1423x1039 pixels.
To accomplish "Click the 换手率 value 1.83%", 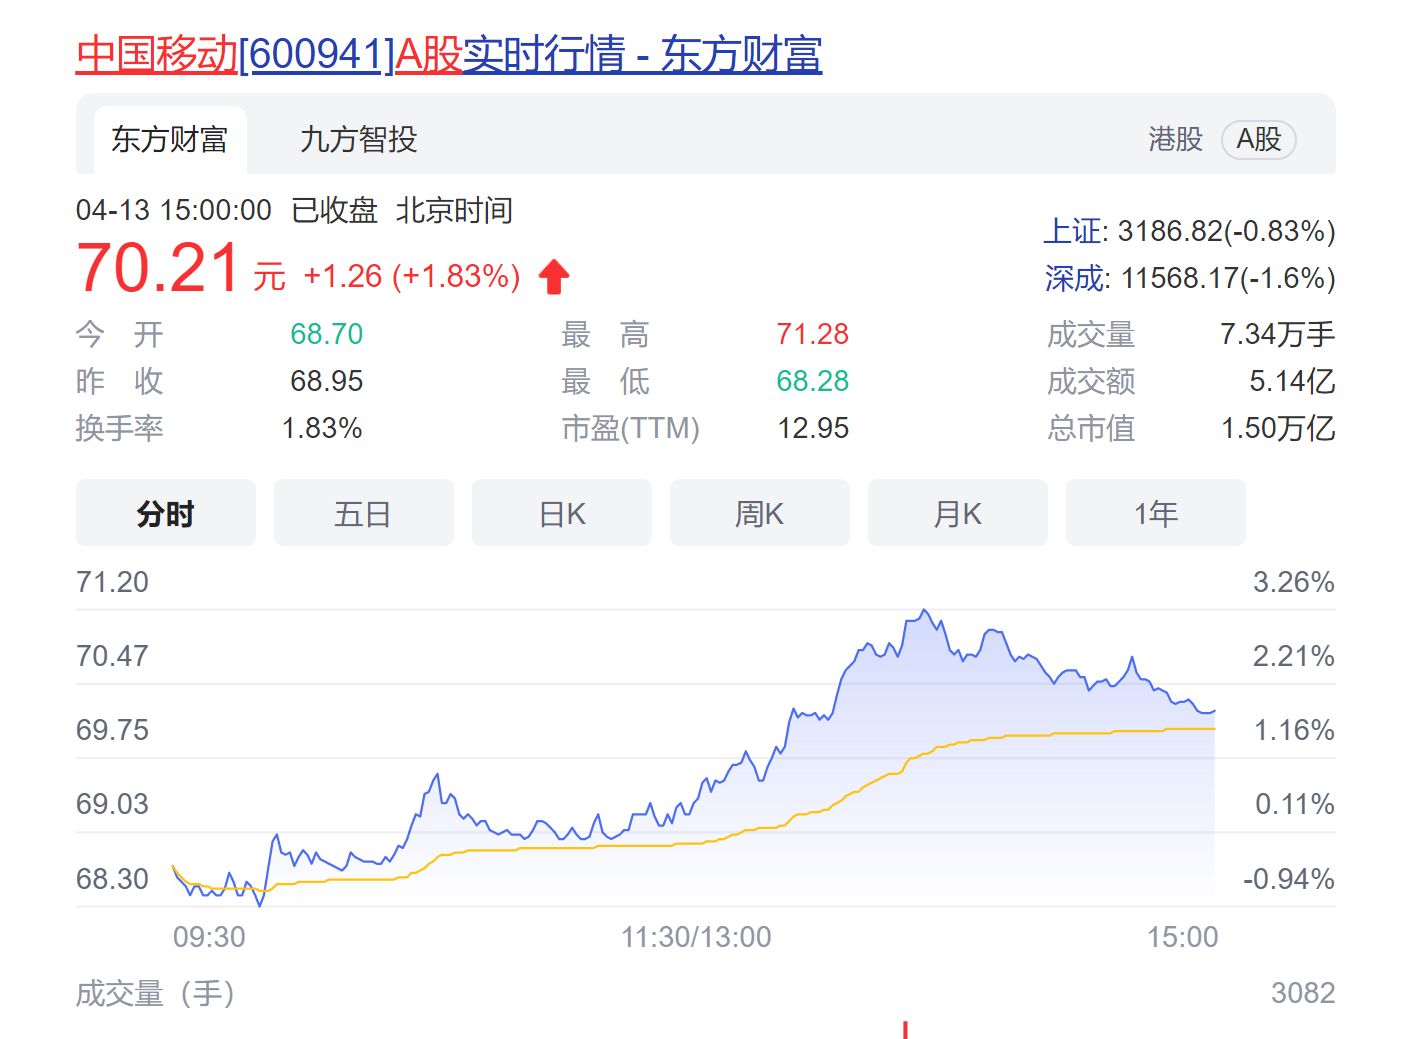I will pyautogui.click(x=322, y=428).
